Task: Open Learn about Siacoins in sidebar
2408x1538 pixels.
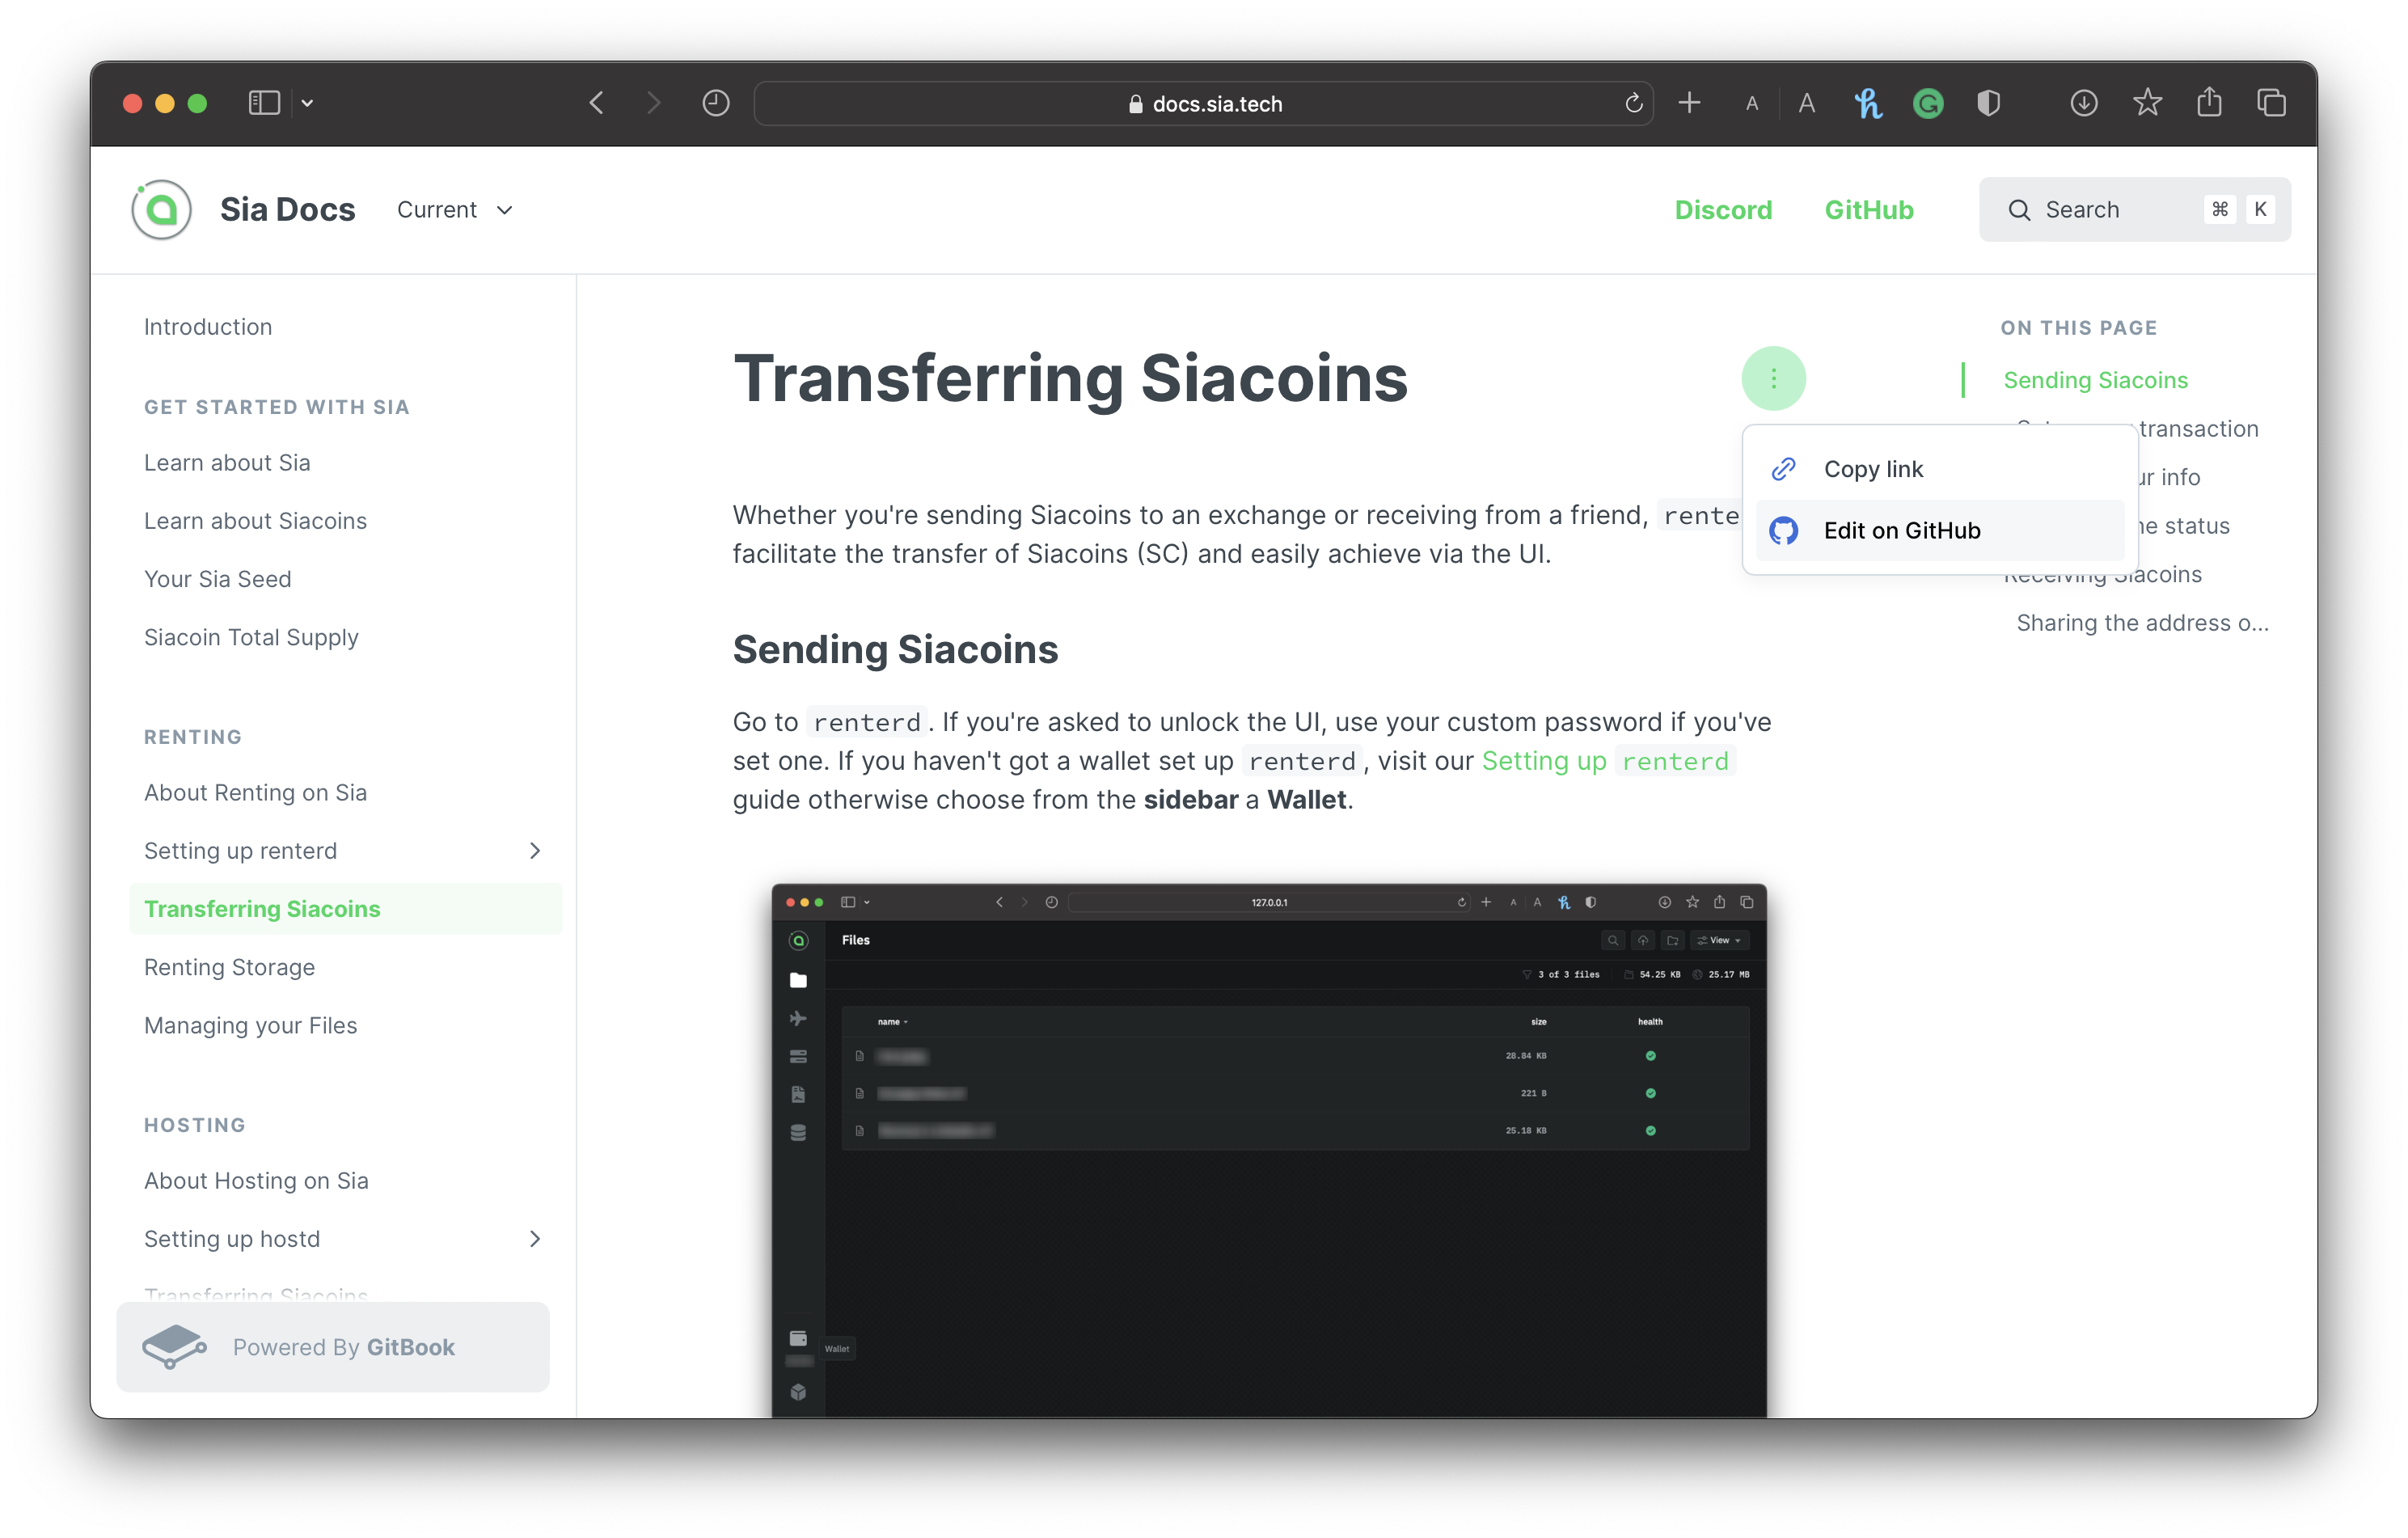Action: pos(255,521)
